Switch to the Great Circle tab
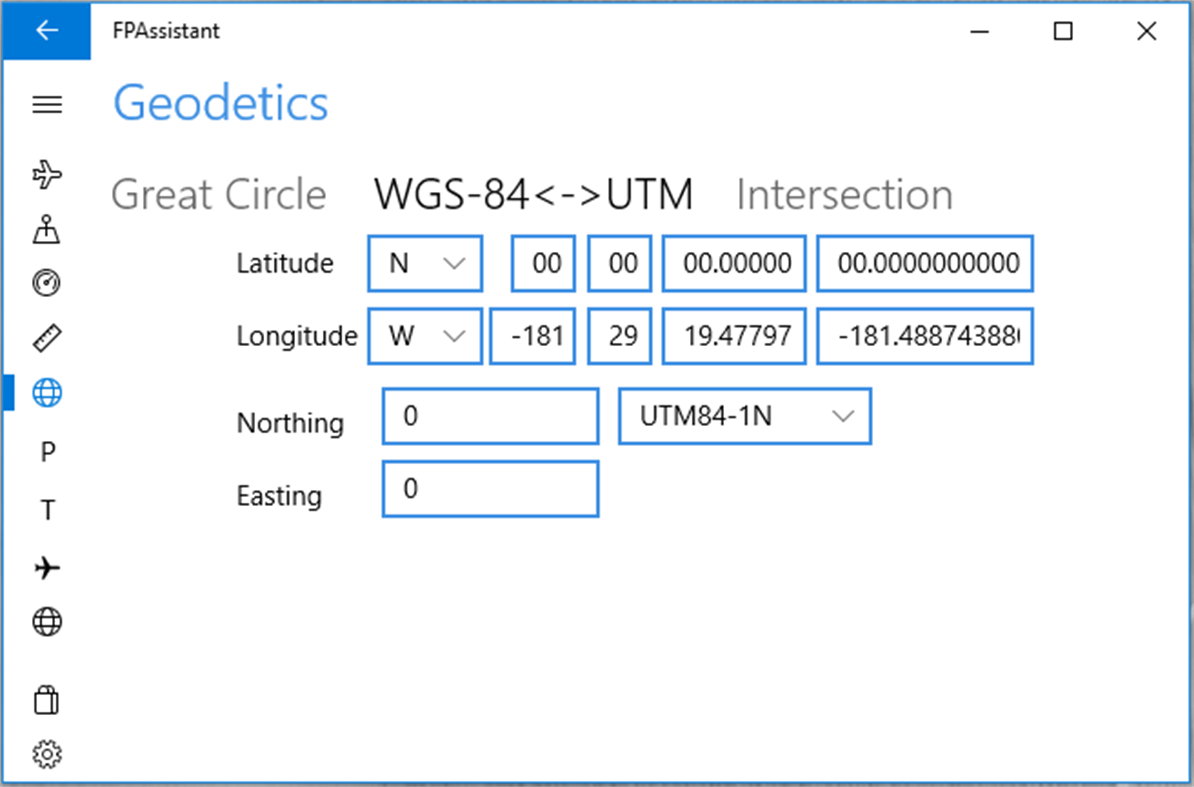1194x787 pixels. (219, 194)
